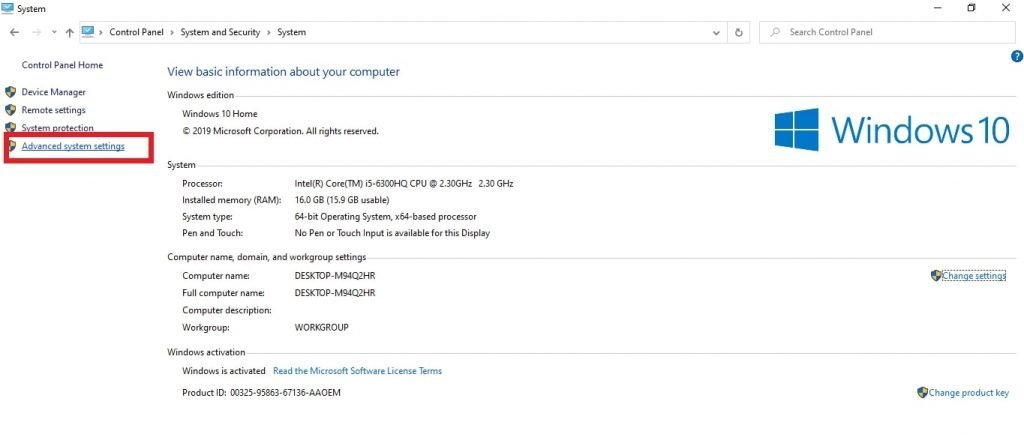Click the shield icon beside Device Manager

11,92
